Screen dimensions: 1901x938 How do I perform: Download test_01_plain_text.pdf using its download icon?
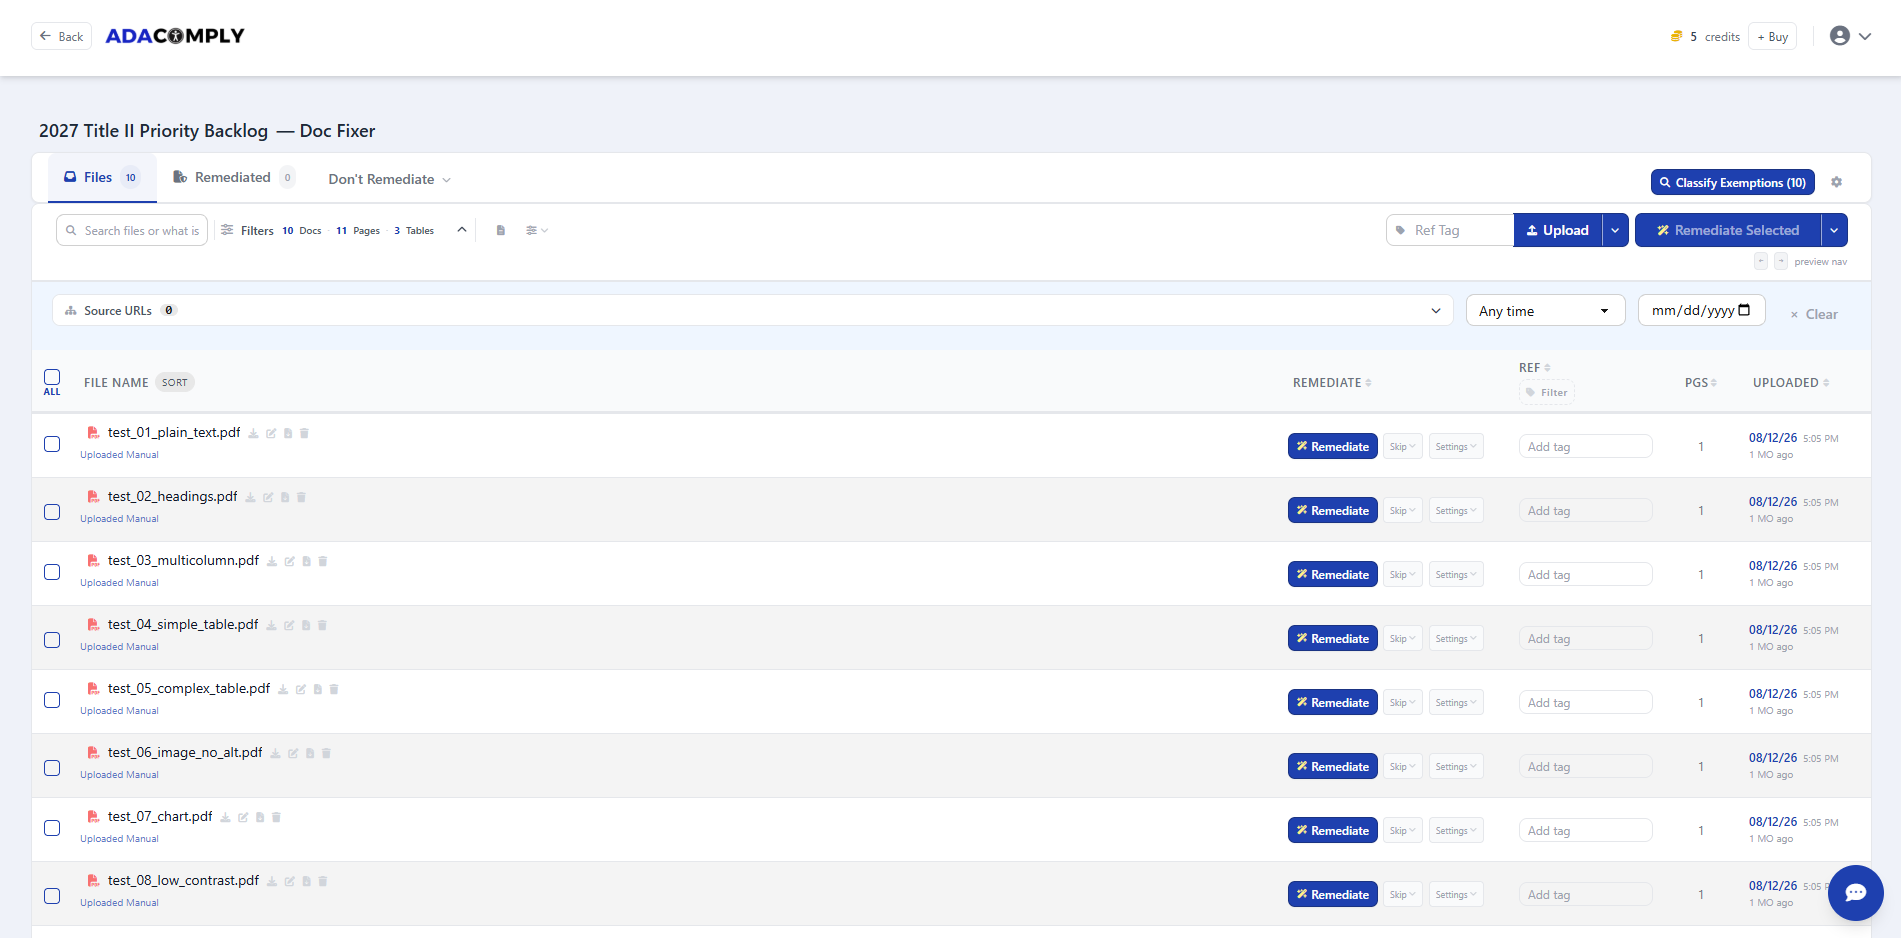[x=253, y=434]
